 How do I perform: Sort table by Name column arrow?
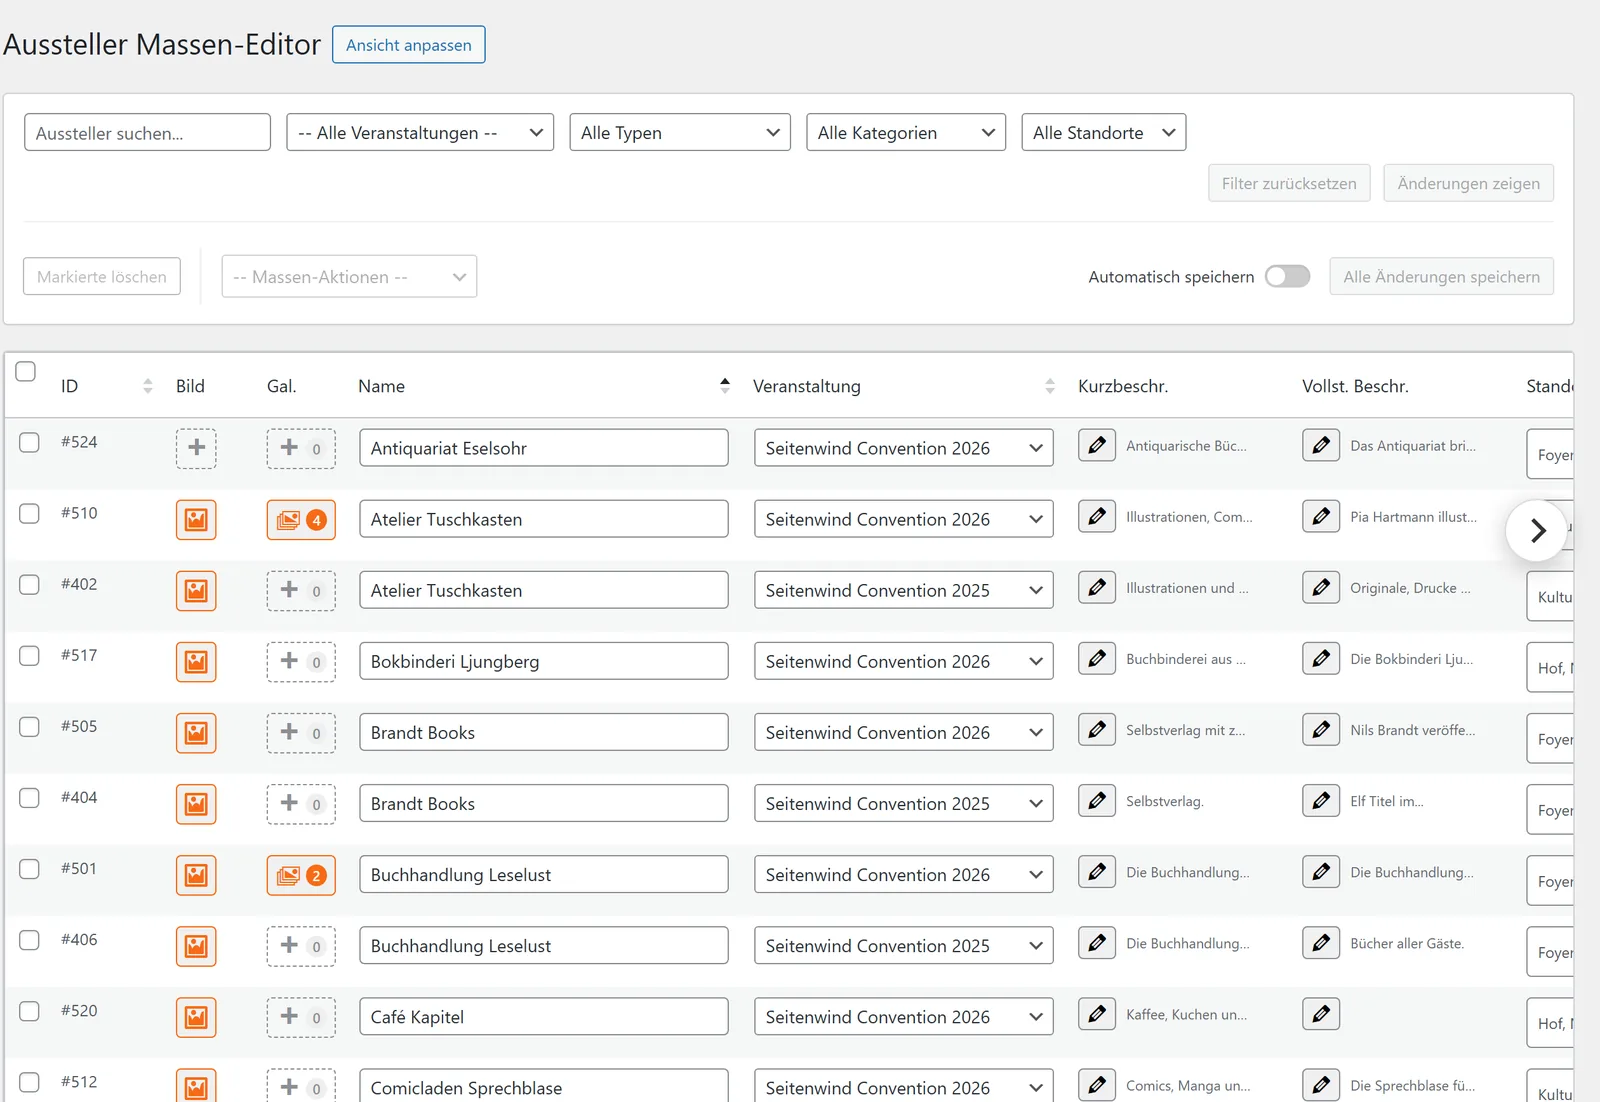click(x=725, y=386)
